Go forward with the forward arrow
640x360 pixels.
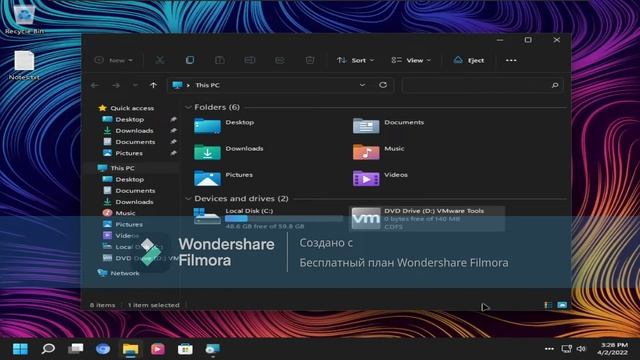click(x=116, y=85)
